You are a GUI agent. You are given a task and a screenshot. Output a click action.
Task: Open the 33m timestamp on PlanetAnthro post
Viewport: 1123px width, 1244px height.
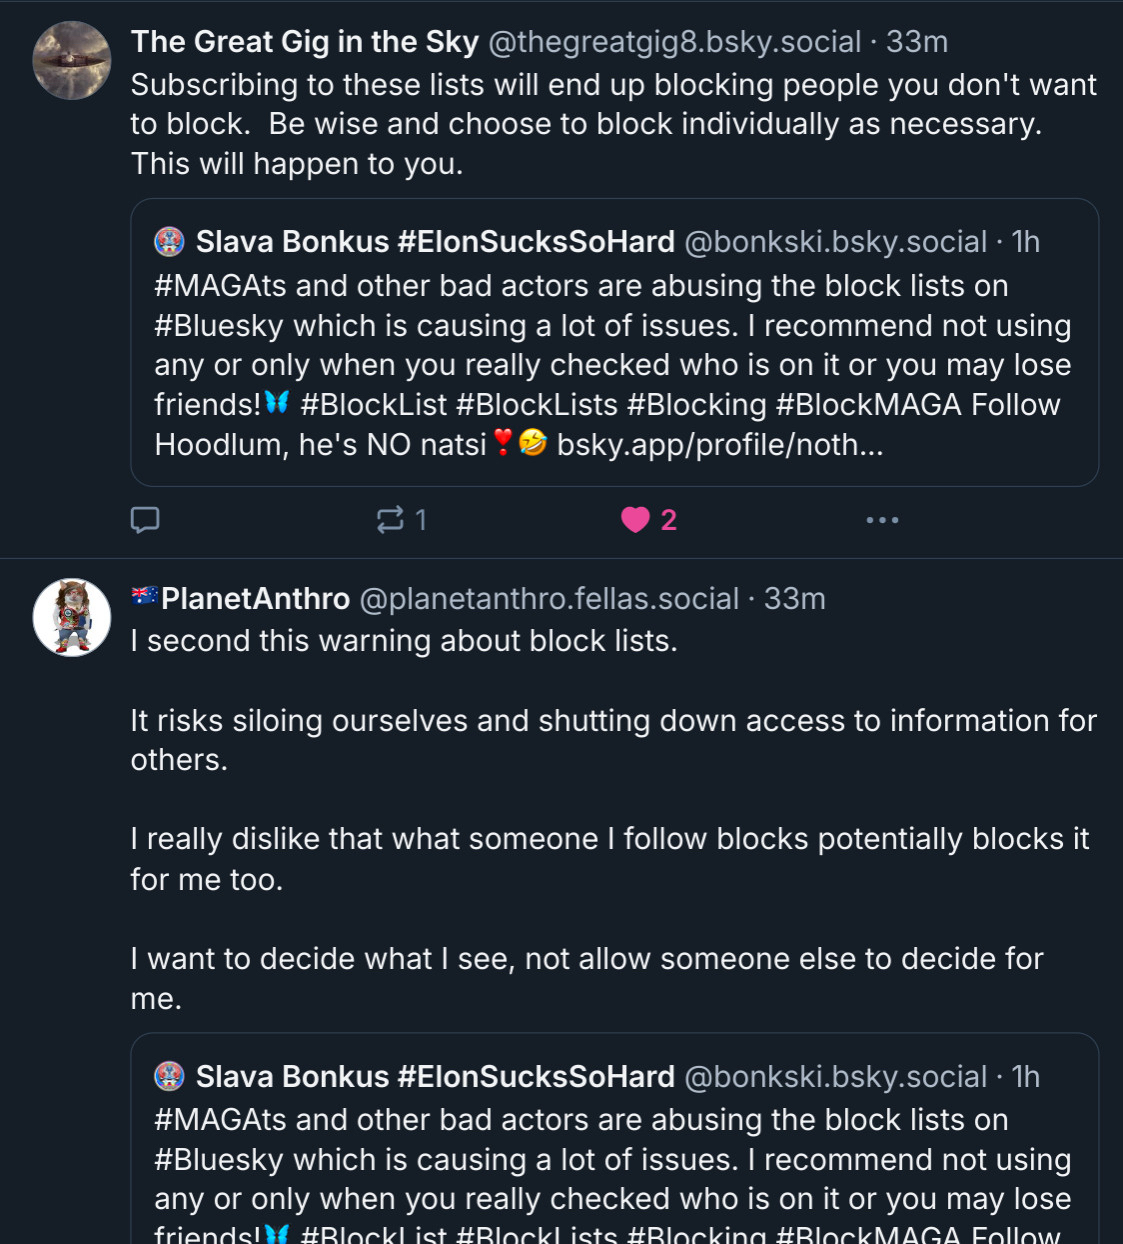(x=795, y=599)
